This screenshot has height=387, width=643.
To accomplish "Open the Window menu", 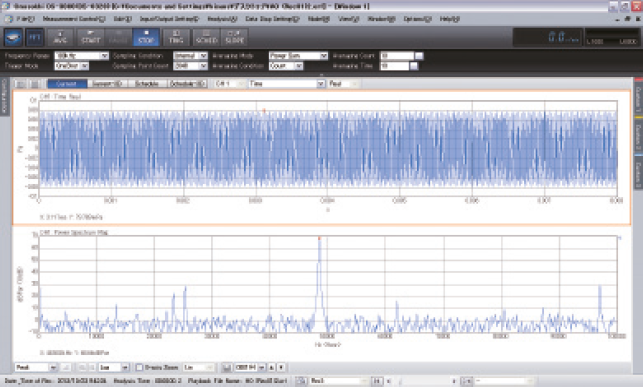I will pos(381,19).
